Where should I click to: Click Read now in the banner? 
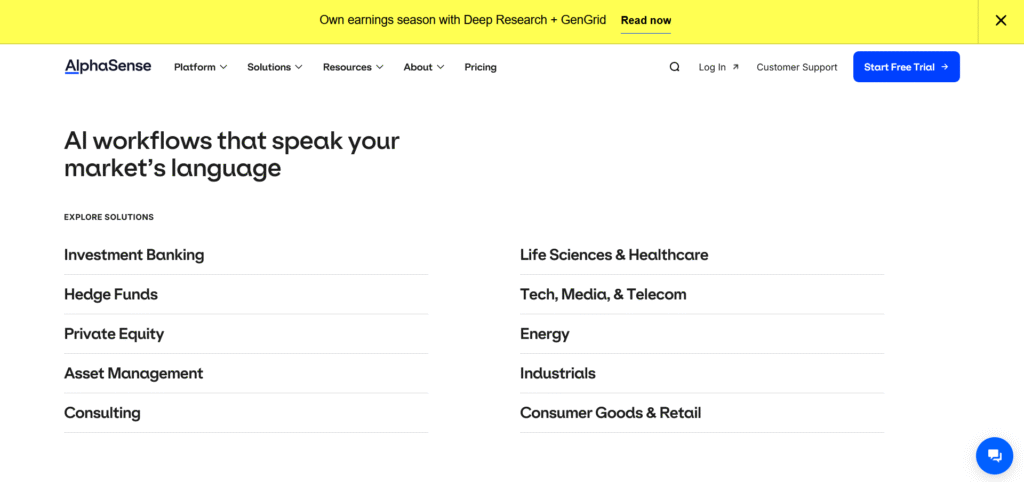[645, 20]
